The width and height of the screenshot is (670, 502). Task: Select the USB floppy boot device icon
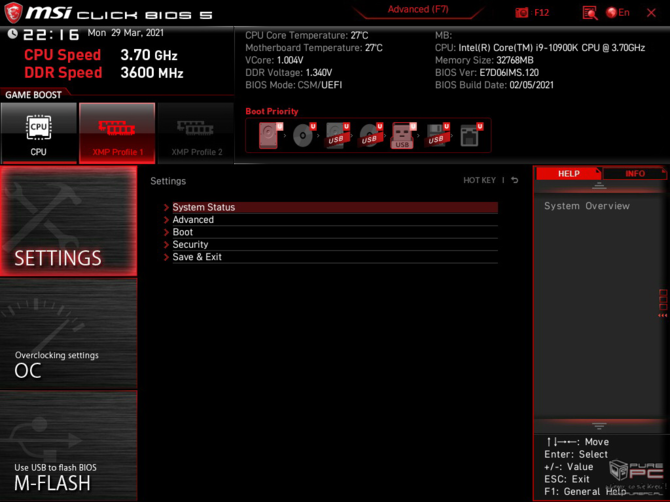click(437, 135)
